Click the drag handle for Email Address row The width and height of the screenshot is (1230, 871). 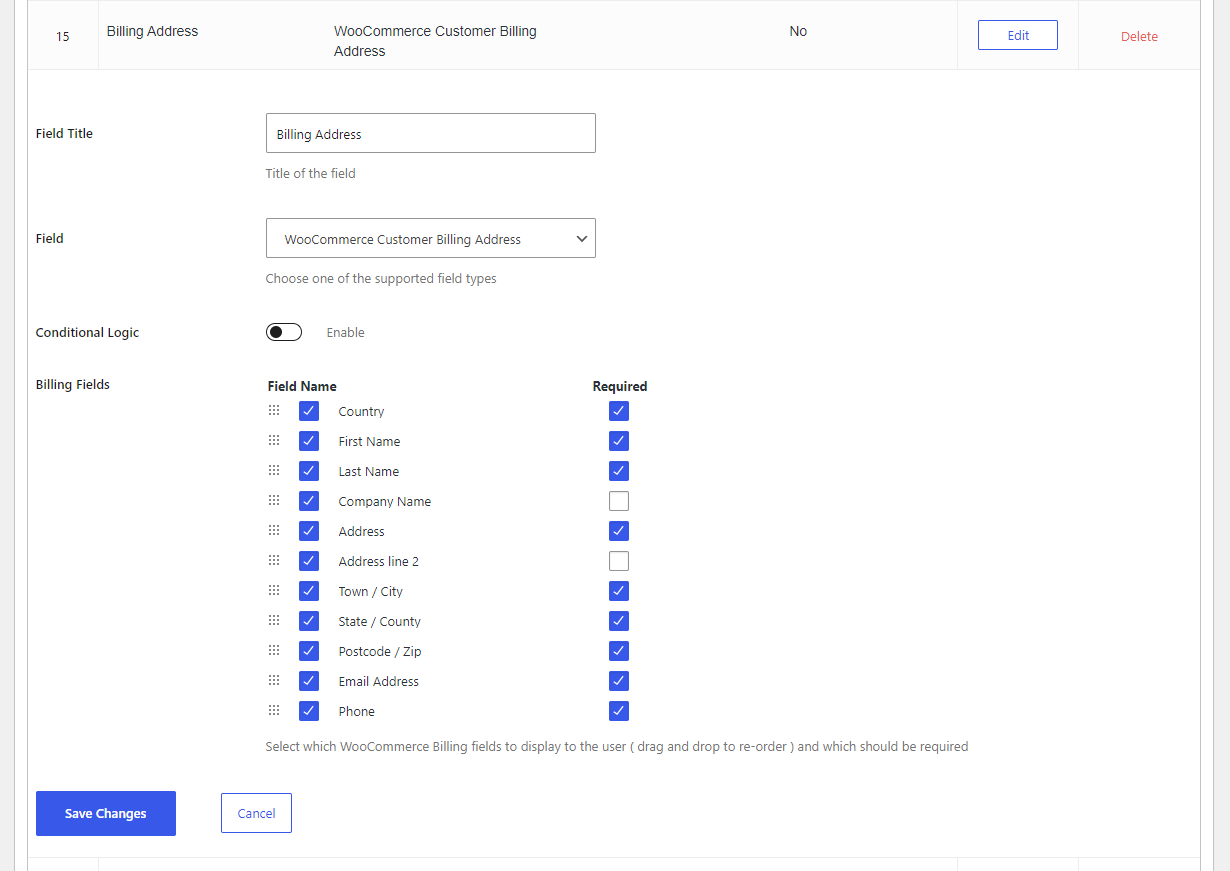(274, 680)
